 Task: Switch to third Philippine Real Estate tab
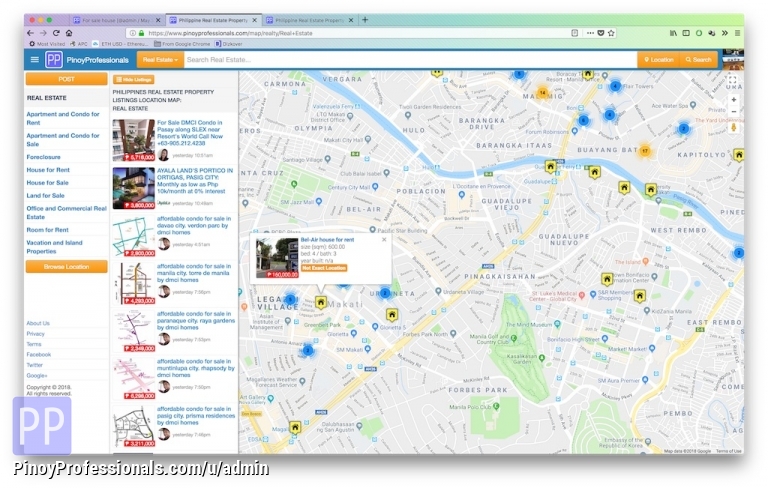309,20
